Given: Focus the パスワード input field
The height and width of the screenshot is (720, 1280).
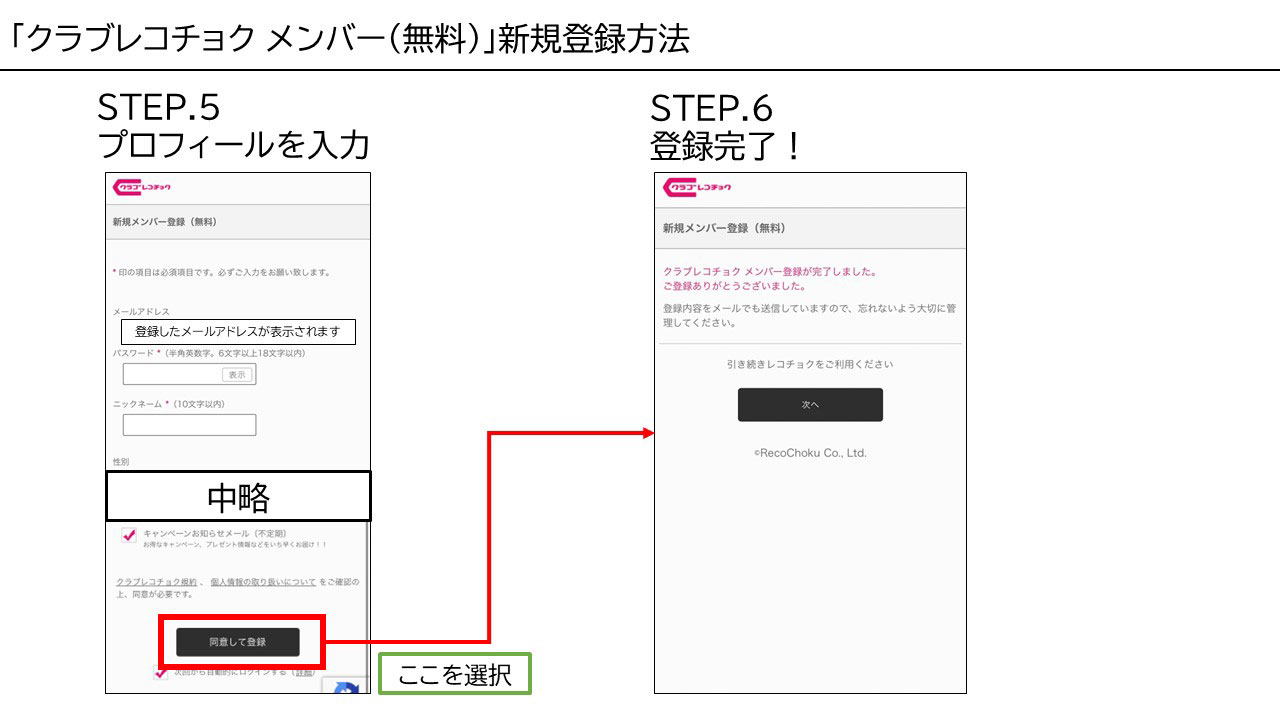Looking at the screenshot, I should [x=189, y=375].
